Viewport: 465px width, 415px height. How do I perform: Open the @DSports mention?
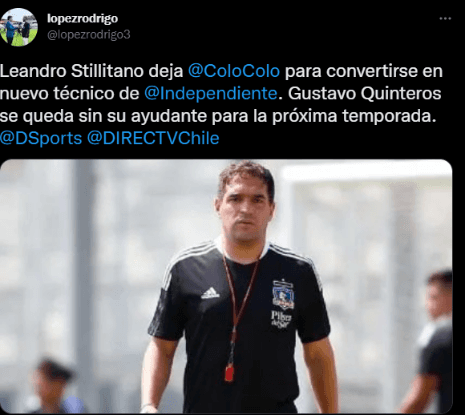41,138
